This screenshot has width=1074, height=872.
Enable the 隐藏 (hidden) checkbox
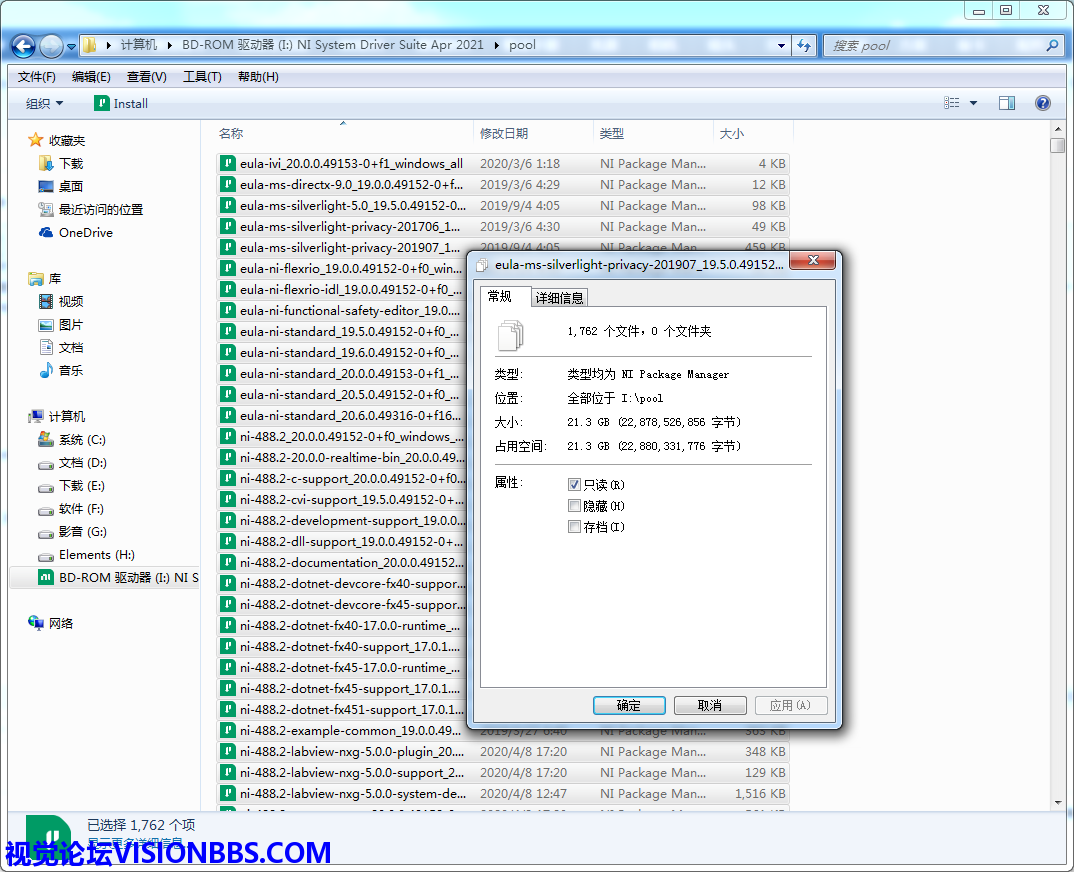574,506
